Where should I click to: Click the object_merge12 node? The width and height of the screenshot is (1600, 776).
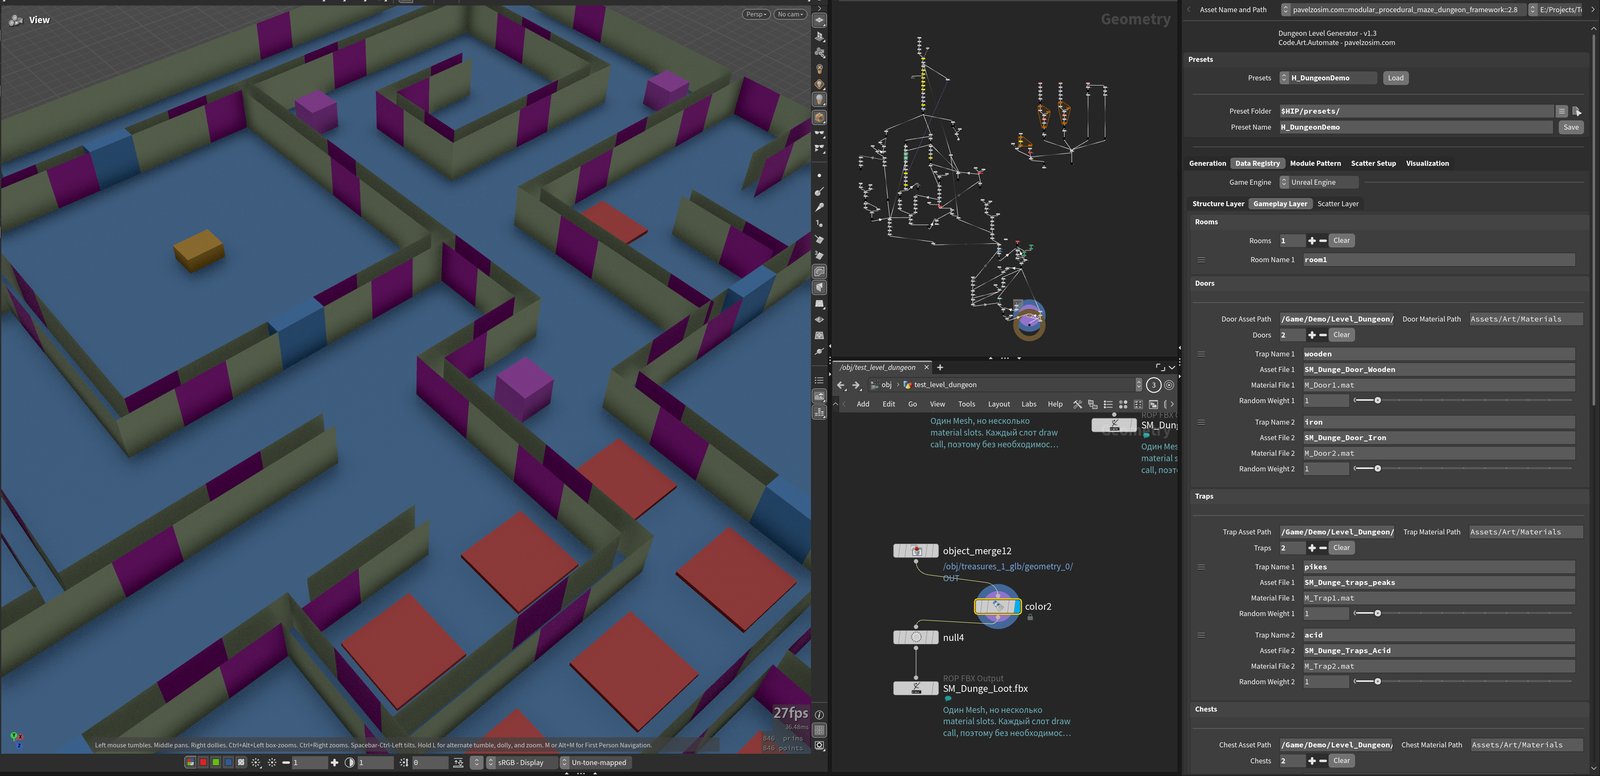pos(915,551)
